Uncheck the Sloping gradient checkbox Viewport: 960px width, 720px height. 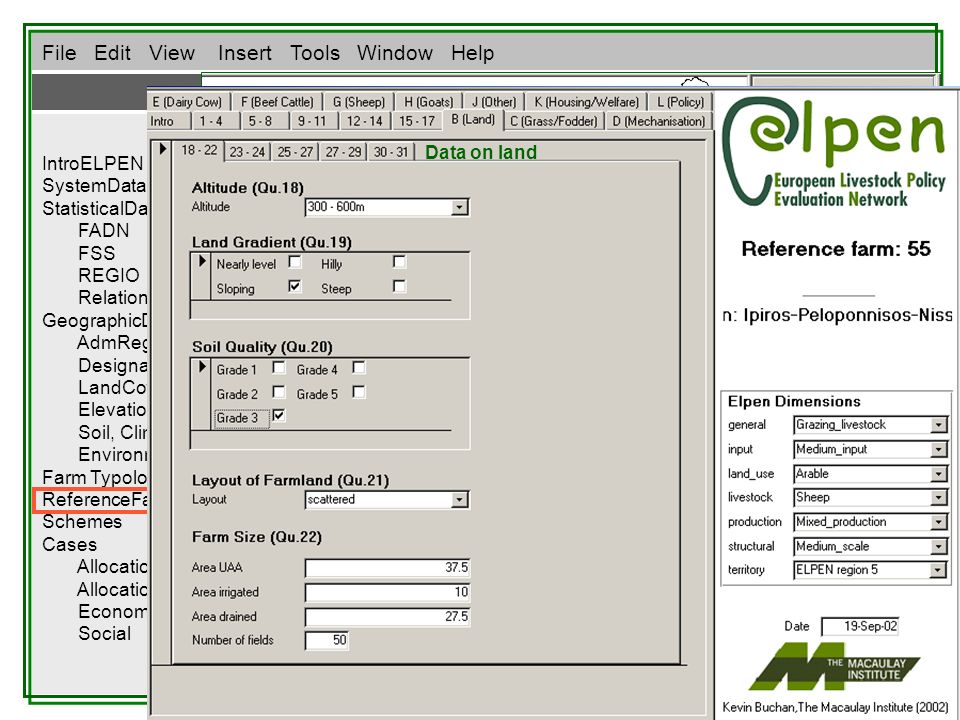pos(295,286)
